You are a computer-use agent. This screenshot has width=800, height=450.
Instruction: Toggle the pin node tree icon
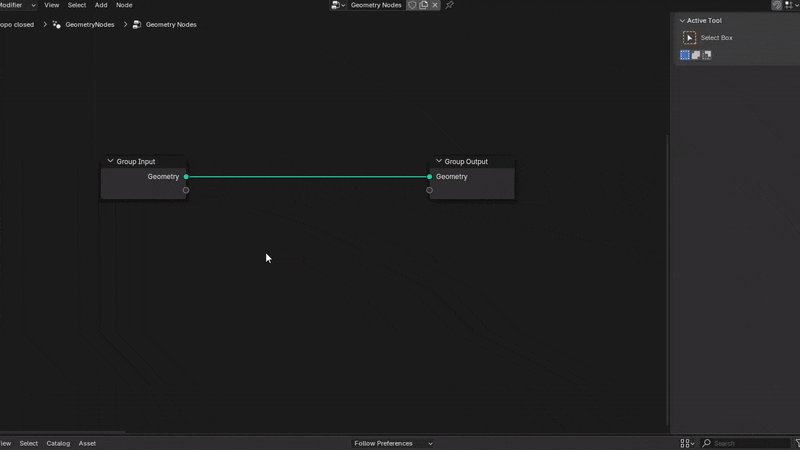[x=450, y=5]
